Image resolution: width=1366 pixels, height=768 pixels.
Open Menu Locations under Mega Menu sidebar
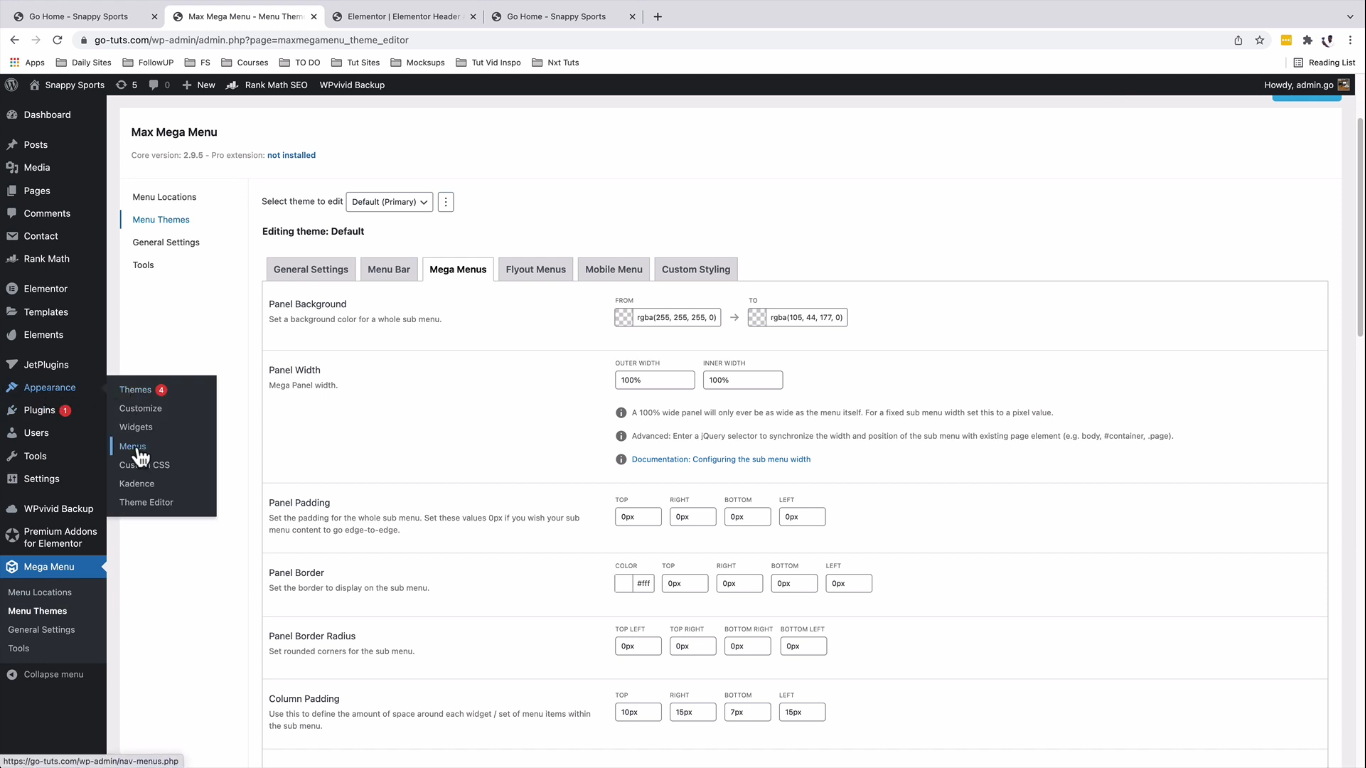click(40, 593)
